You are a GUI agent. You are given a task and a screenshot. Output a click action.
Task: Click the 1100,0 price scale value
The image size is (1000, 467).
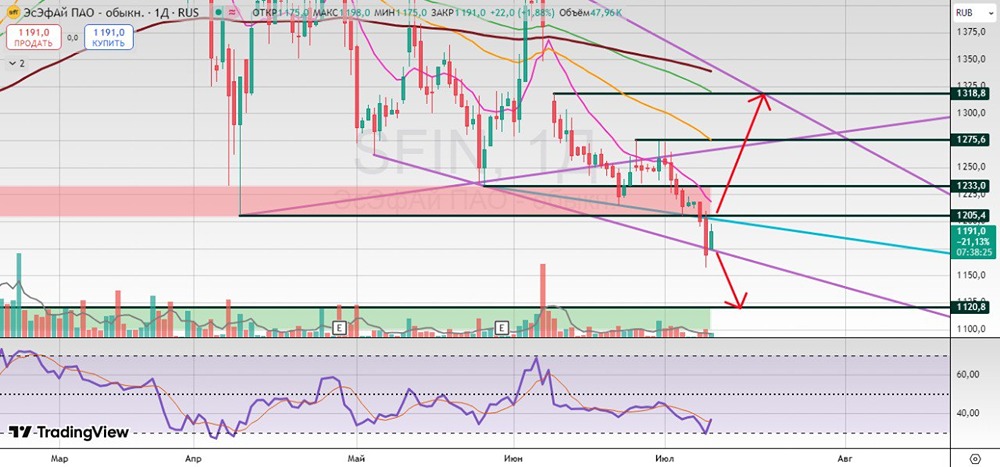click(x=972, y=329)
